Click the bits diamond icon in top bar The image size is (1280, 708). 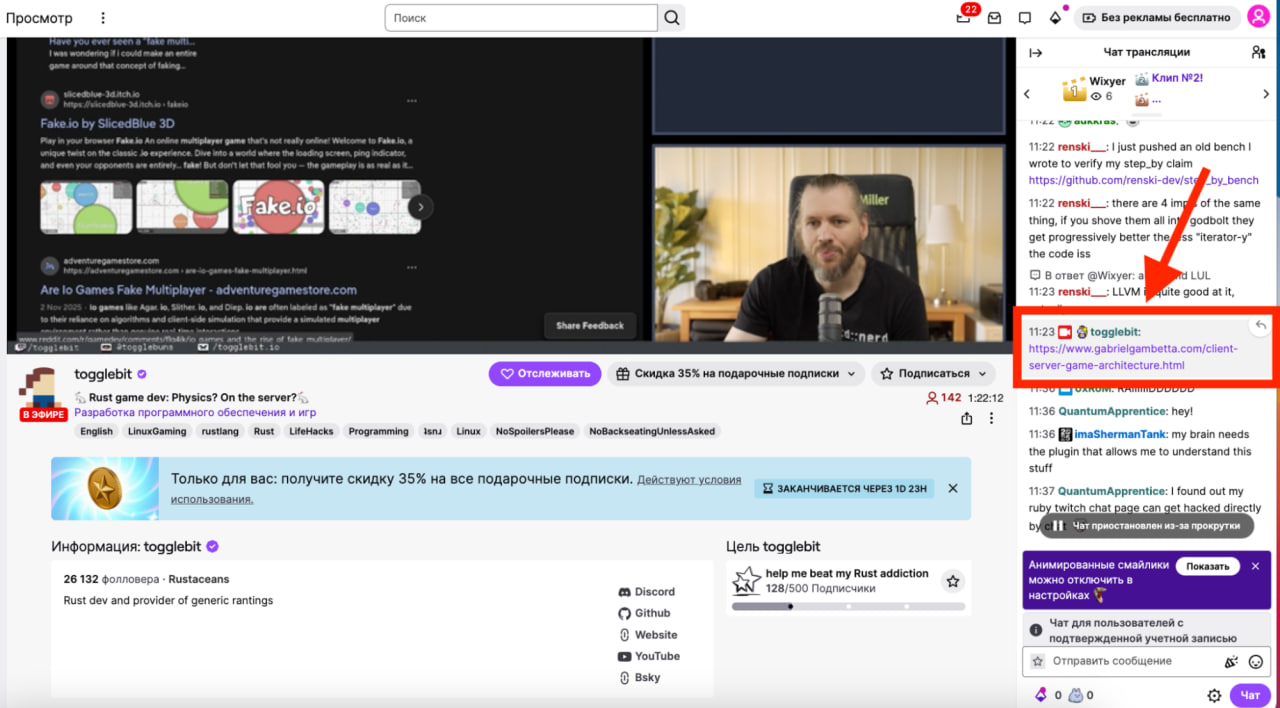point(1055,18)
